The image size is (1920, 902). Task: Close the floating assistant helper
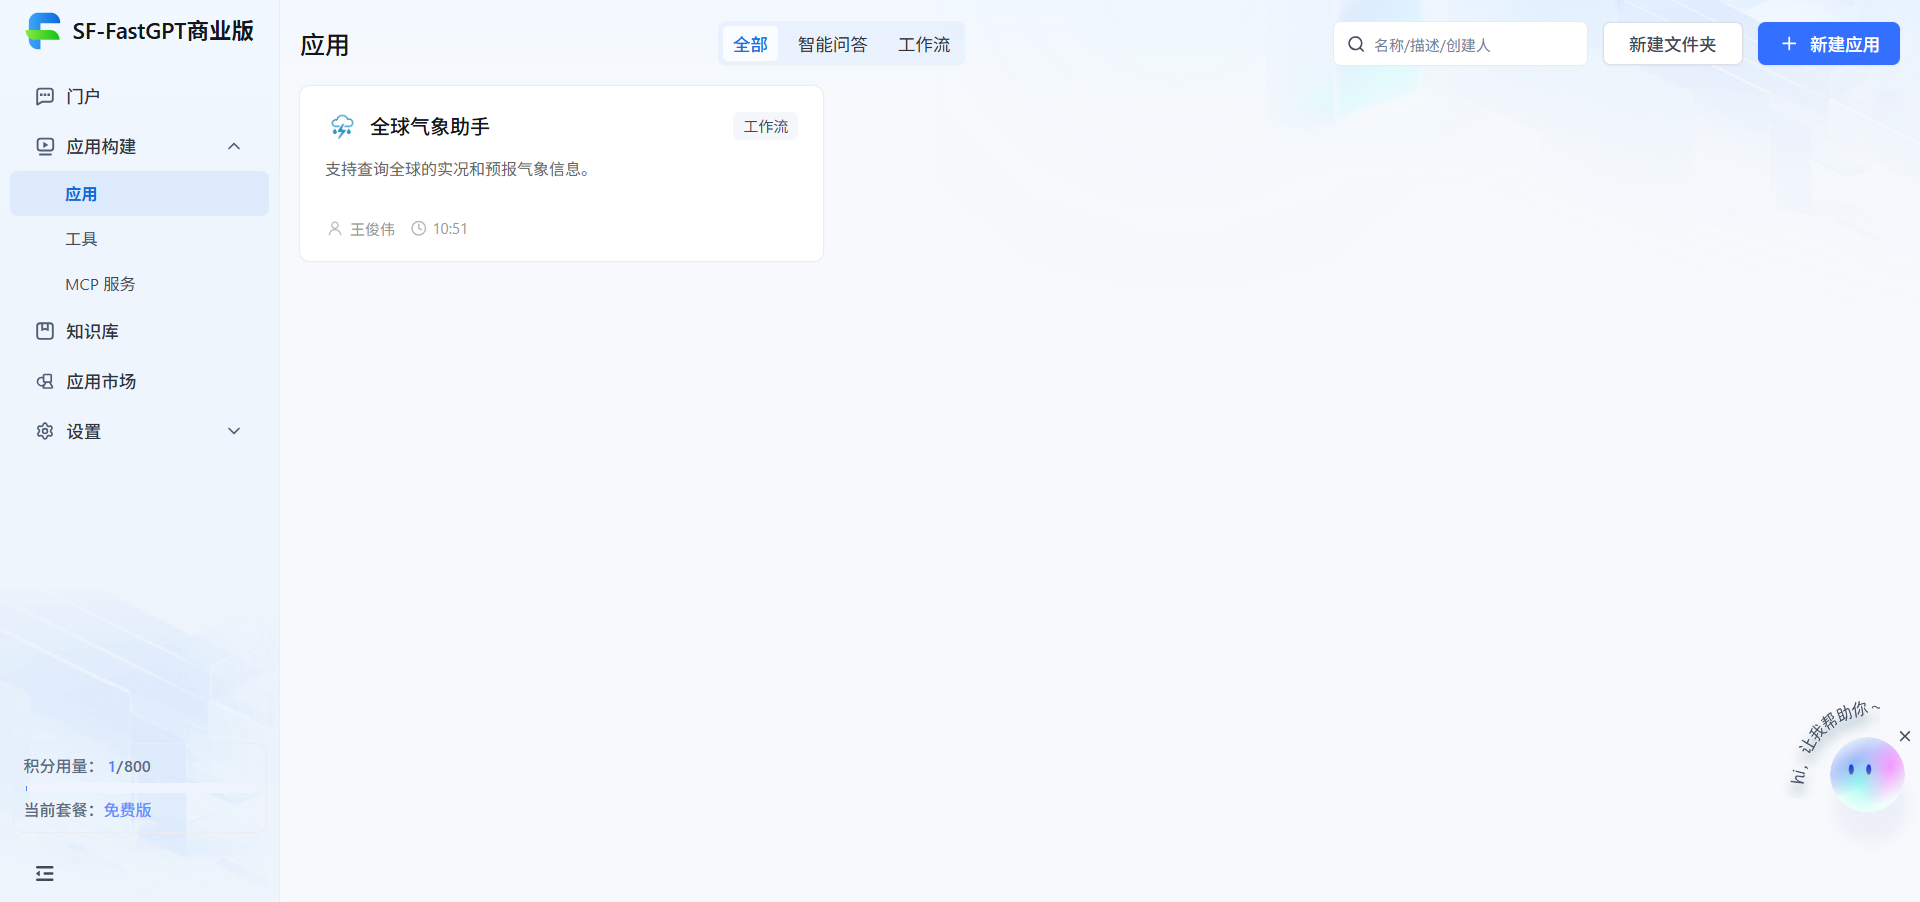pos(1905,736)
